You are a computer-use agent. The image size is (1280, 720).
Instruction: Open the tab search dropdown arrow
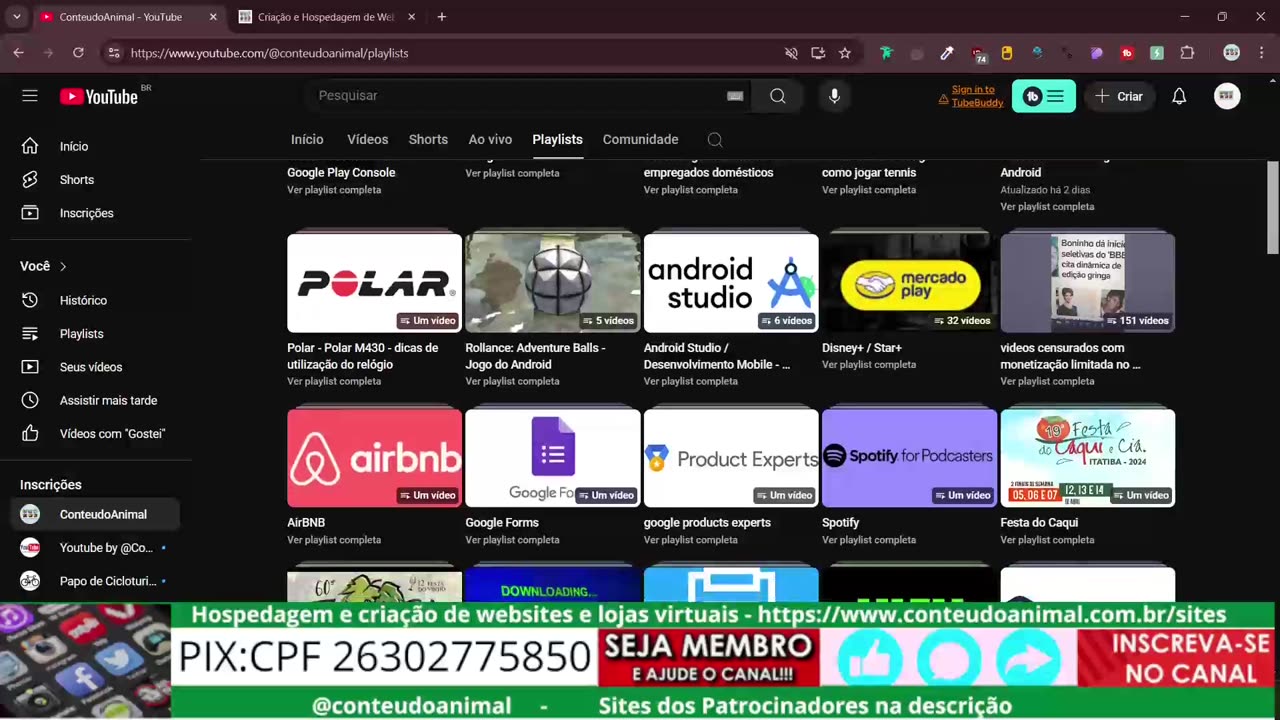(16, 17)
